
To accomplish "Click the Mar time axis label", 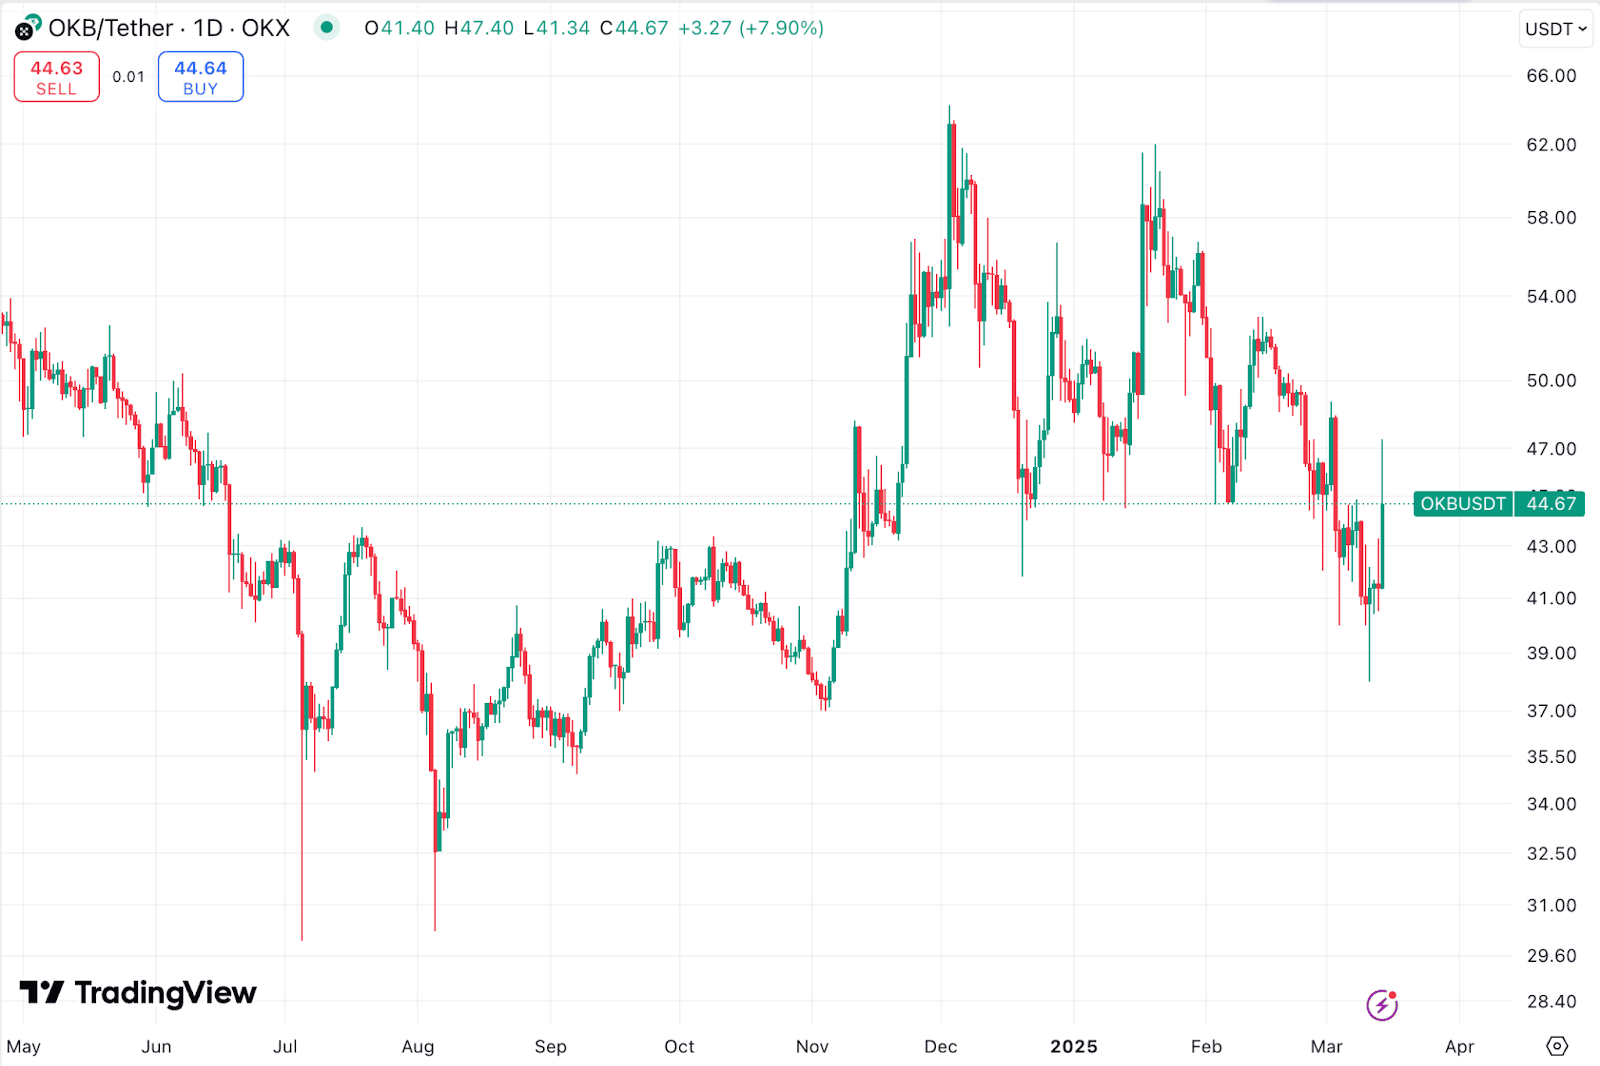I will click(x=1326, y=1047).
